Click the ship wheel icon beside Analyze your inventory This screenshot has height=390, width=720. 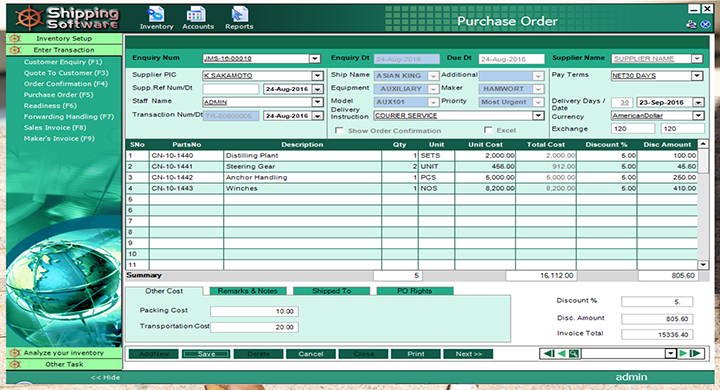tap(15, 353)
